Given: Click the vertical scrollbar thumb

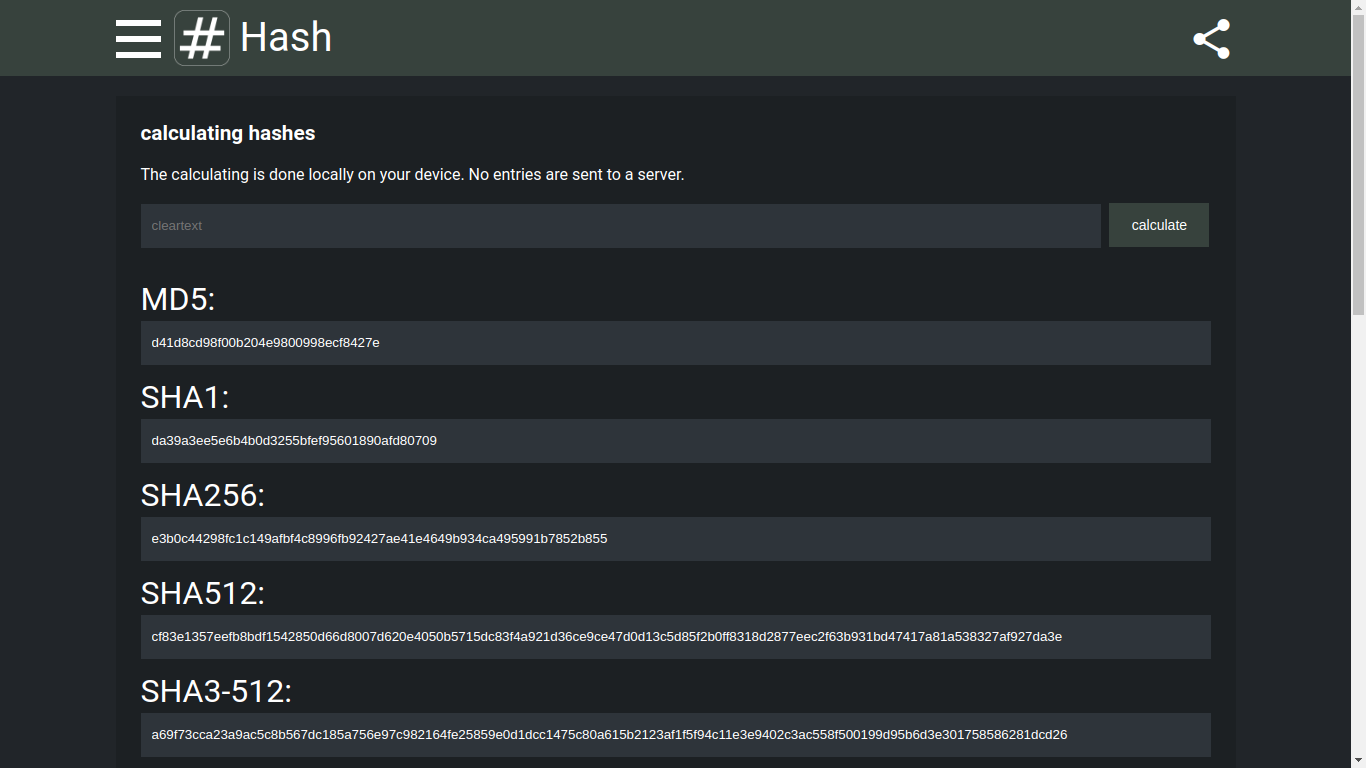Looking at the screenshot, I should click(x=1358, y=160).
